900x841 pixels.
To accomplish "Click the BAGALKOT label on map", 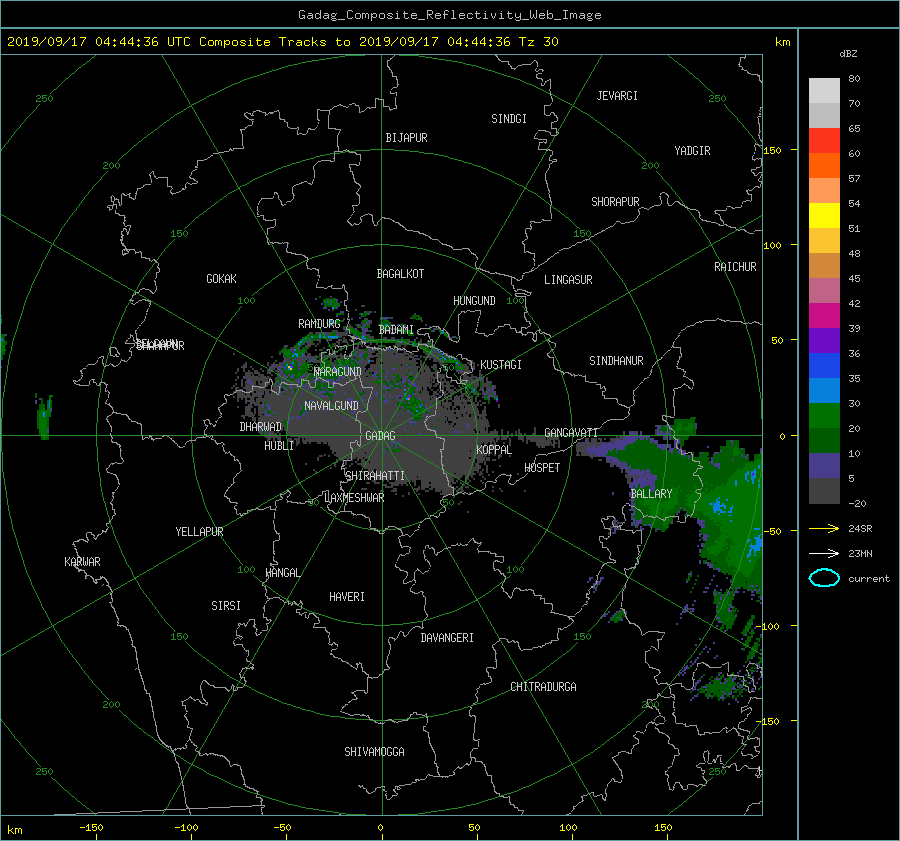I will pyautogui.click(x=400, y=274).
